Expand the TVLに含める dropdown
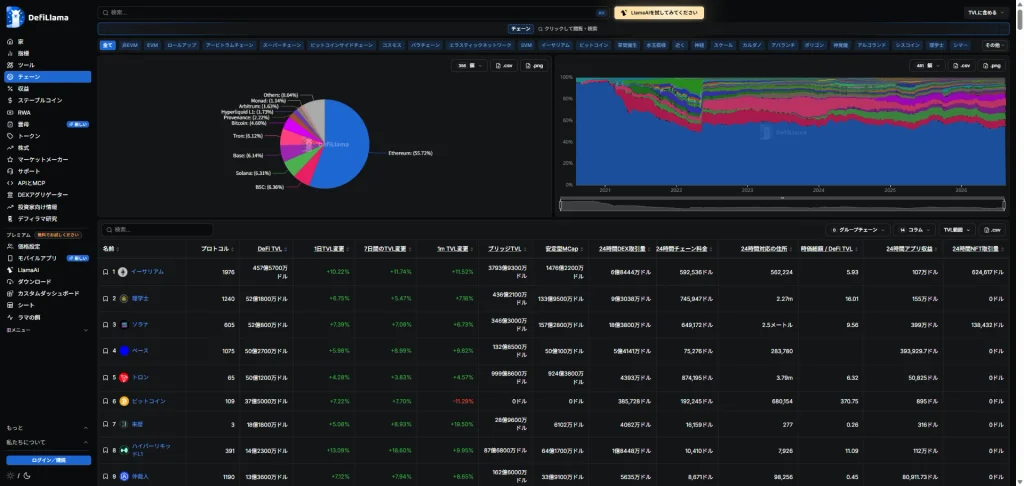 (x=986, y=12)
